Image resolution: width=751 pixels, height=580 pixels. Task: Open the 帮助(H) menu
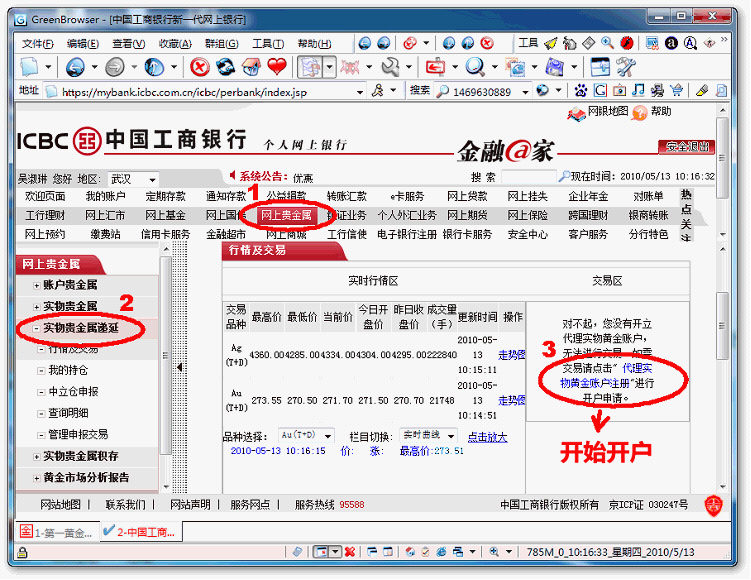pyautogui.click(x=315, y=44)
